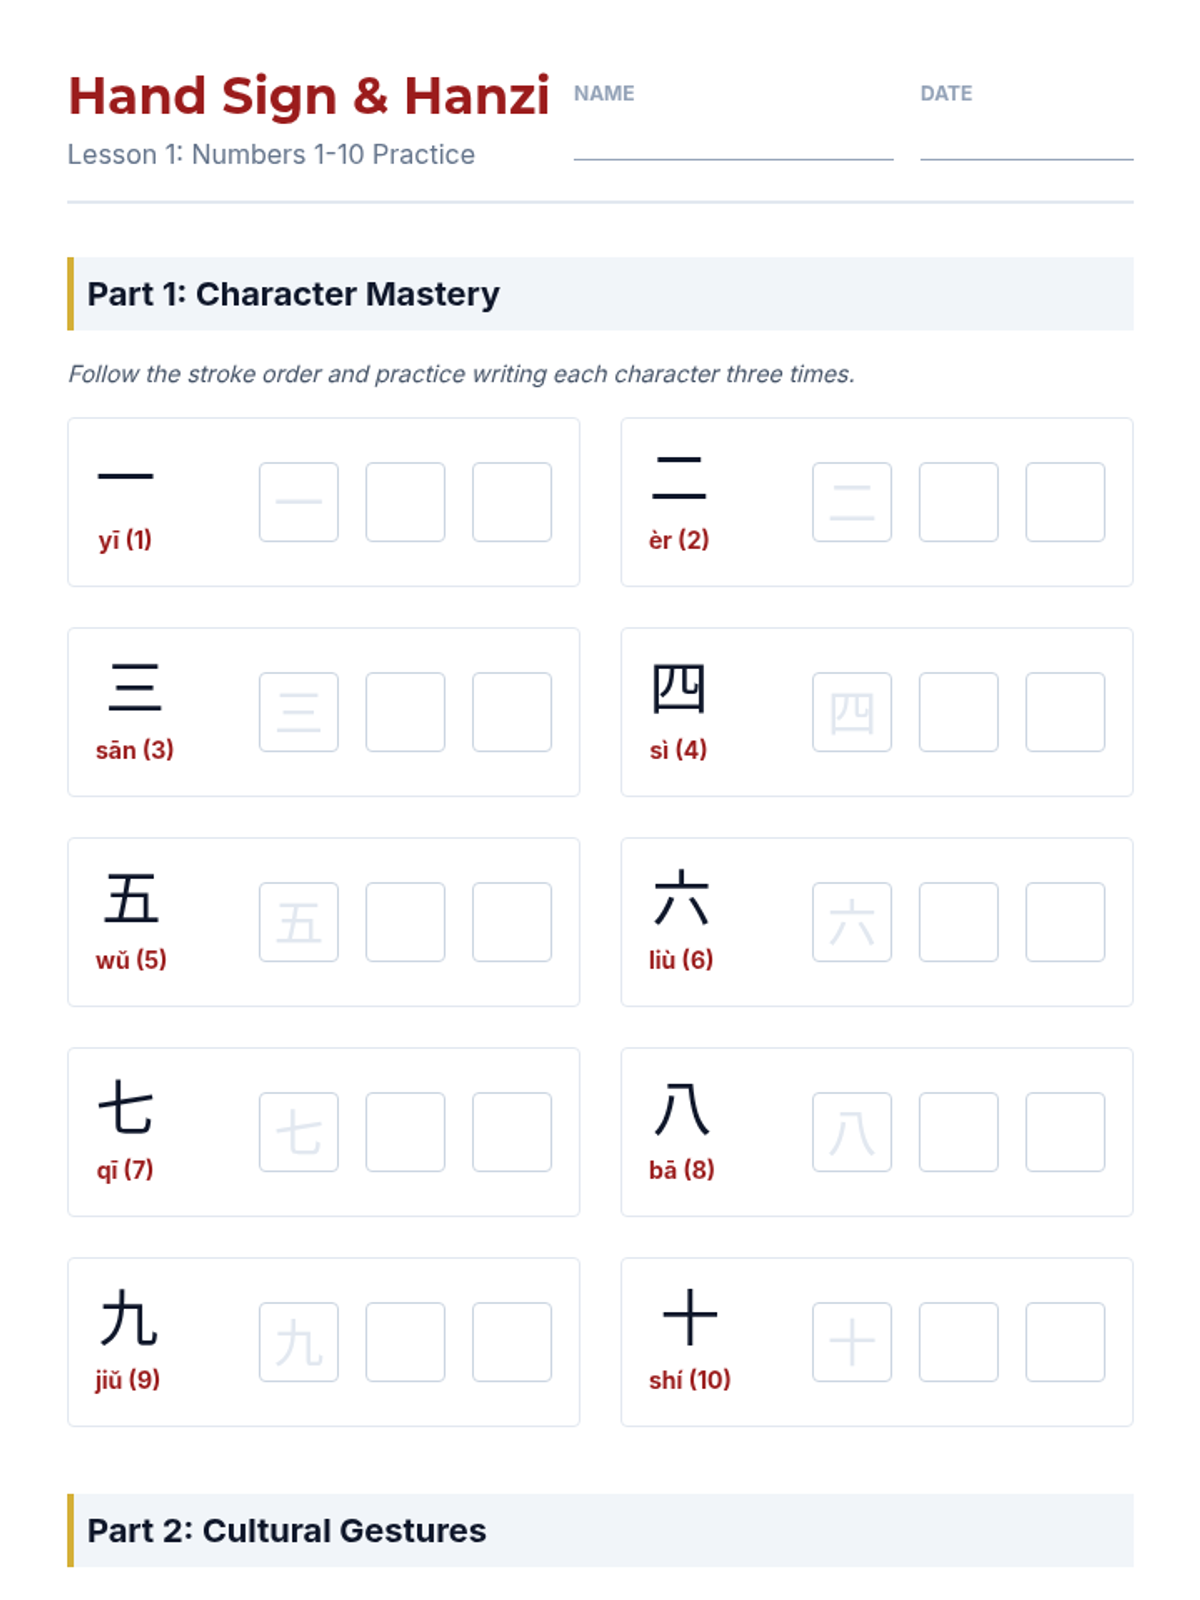Click the Part 2: Cultural Gestures heading
This screenshot has width=1200, height=1600.
pos(286,1531)
